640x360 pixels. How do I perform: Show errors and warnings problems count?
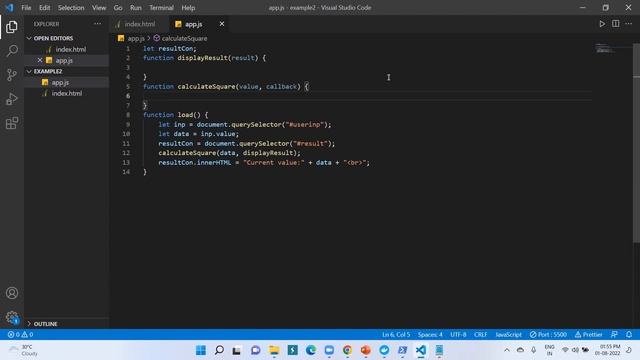(20, 334)
